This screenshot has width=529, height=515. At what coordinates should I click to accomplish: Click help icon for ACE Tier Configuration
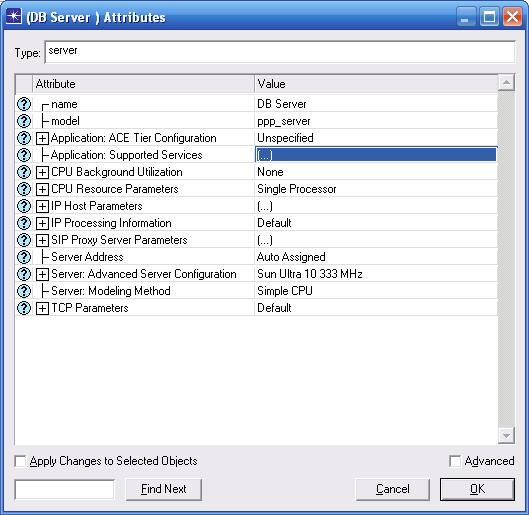[24, 138]
